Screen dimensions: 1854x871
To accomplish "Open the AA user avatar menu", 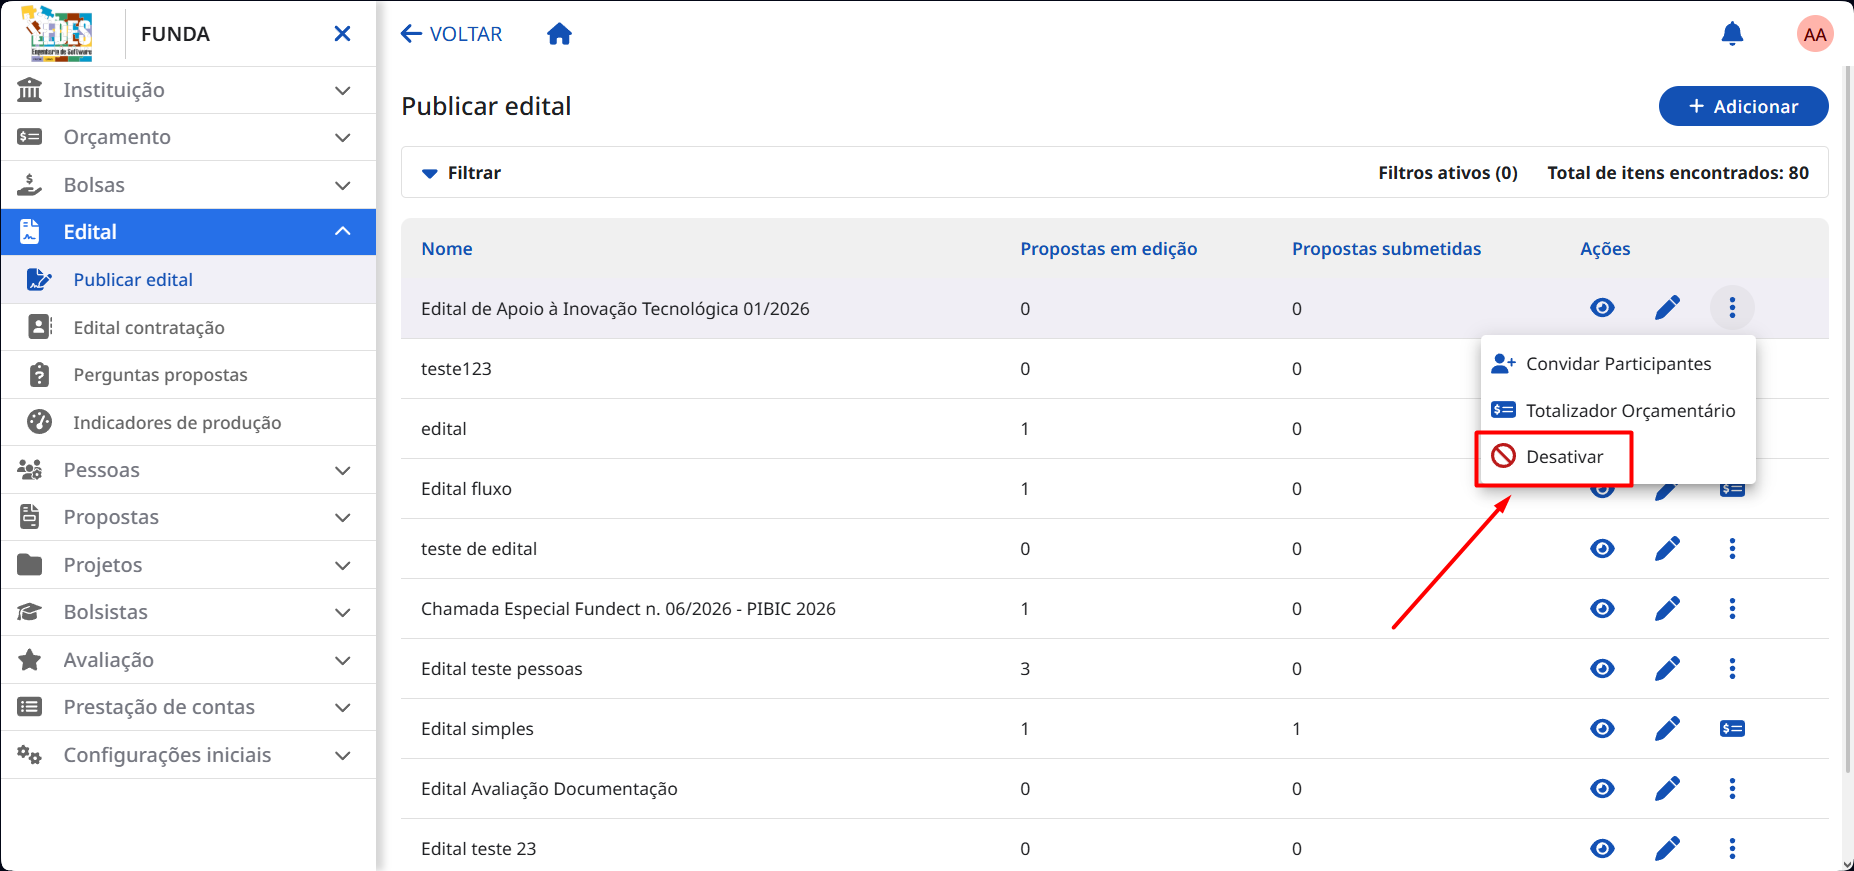I will (1814, 34).
